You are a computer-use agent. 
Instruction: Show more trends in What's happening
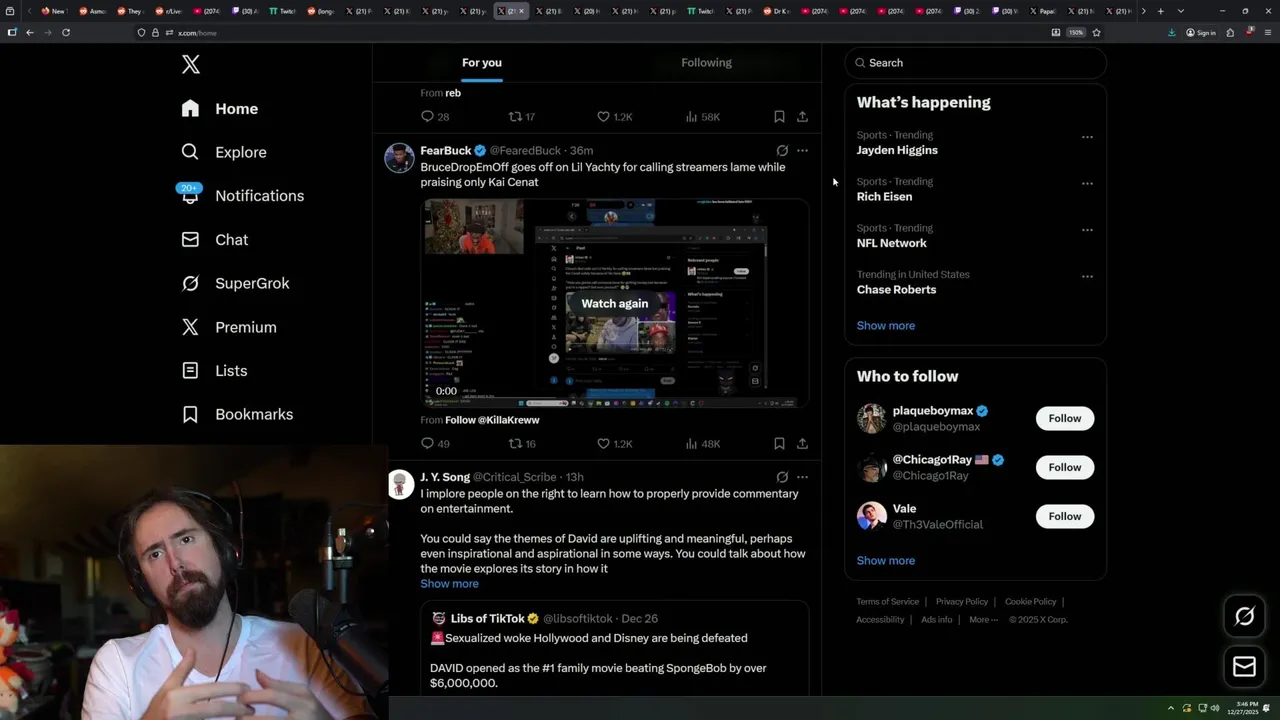point(885,326)
